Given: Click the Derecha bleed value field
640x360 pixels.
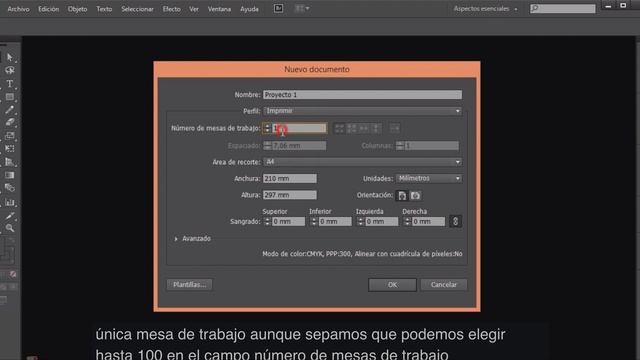Looking at the screenshot, I should tap(428, 221).
